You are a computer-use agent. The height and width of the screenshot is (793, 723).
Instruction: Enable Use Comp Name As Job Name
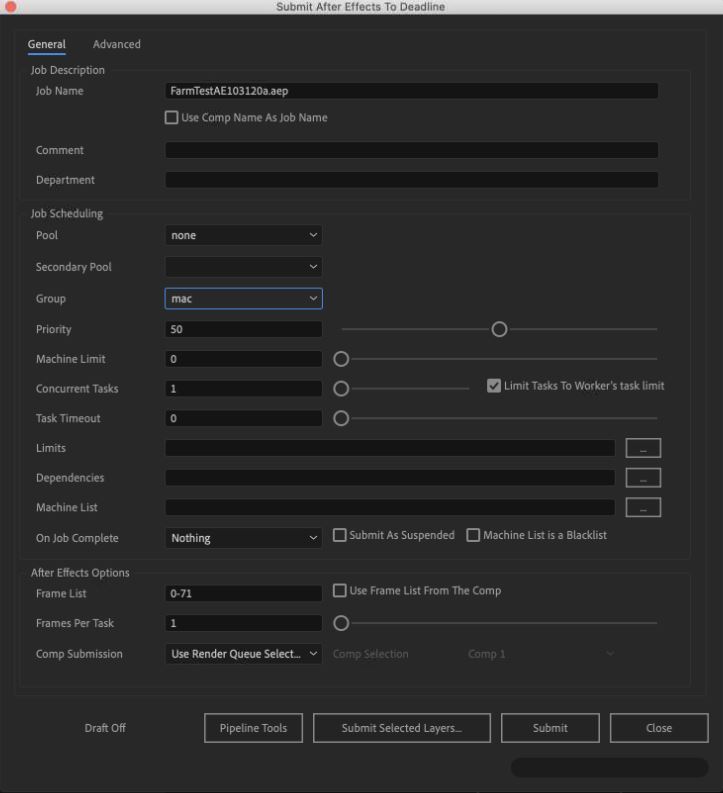click(x=171, y=117)
